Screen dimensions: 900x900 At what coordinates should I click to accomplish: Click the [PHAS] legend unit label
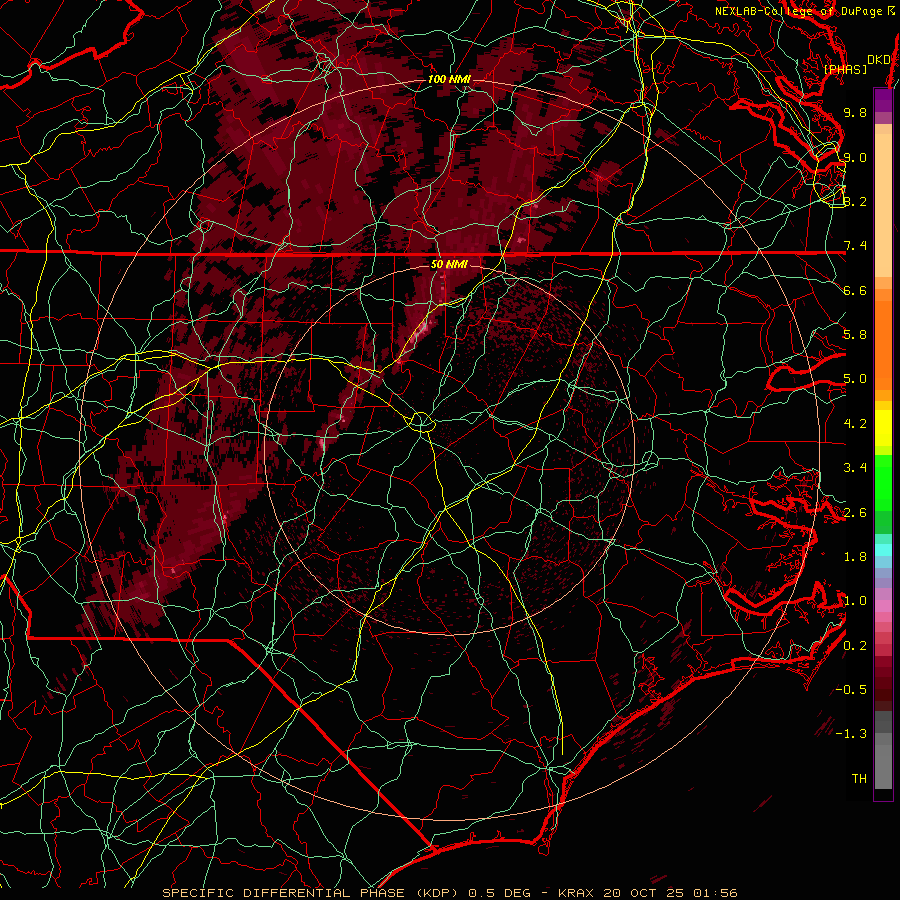pyautogui.click(x=845, y=69)
